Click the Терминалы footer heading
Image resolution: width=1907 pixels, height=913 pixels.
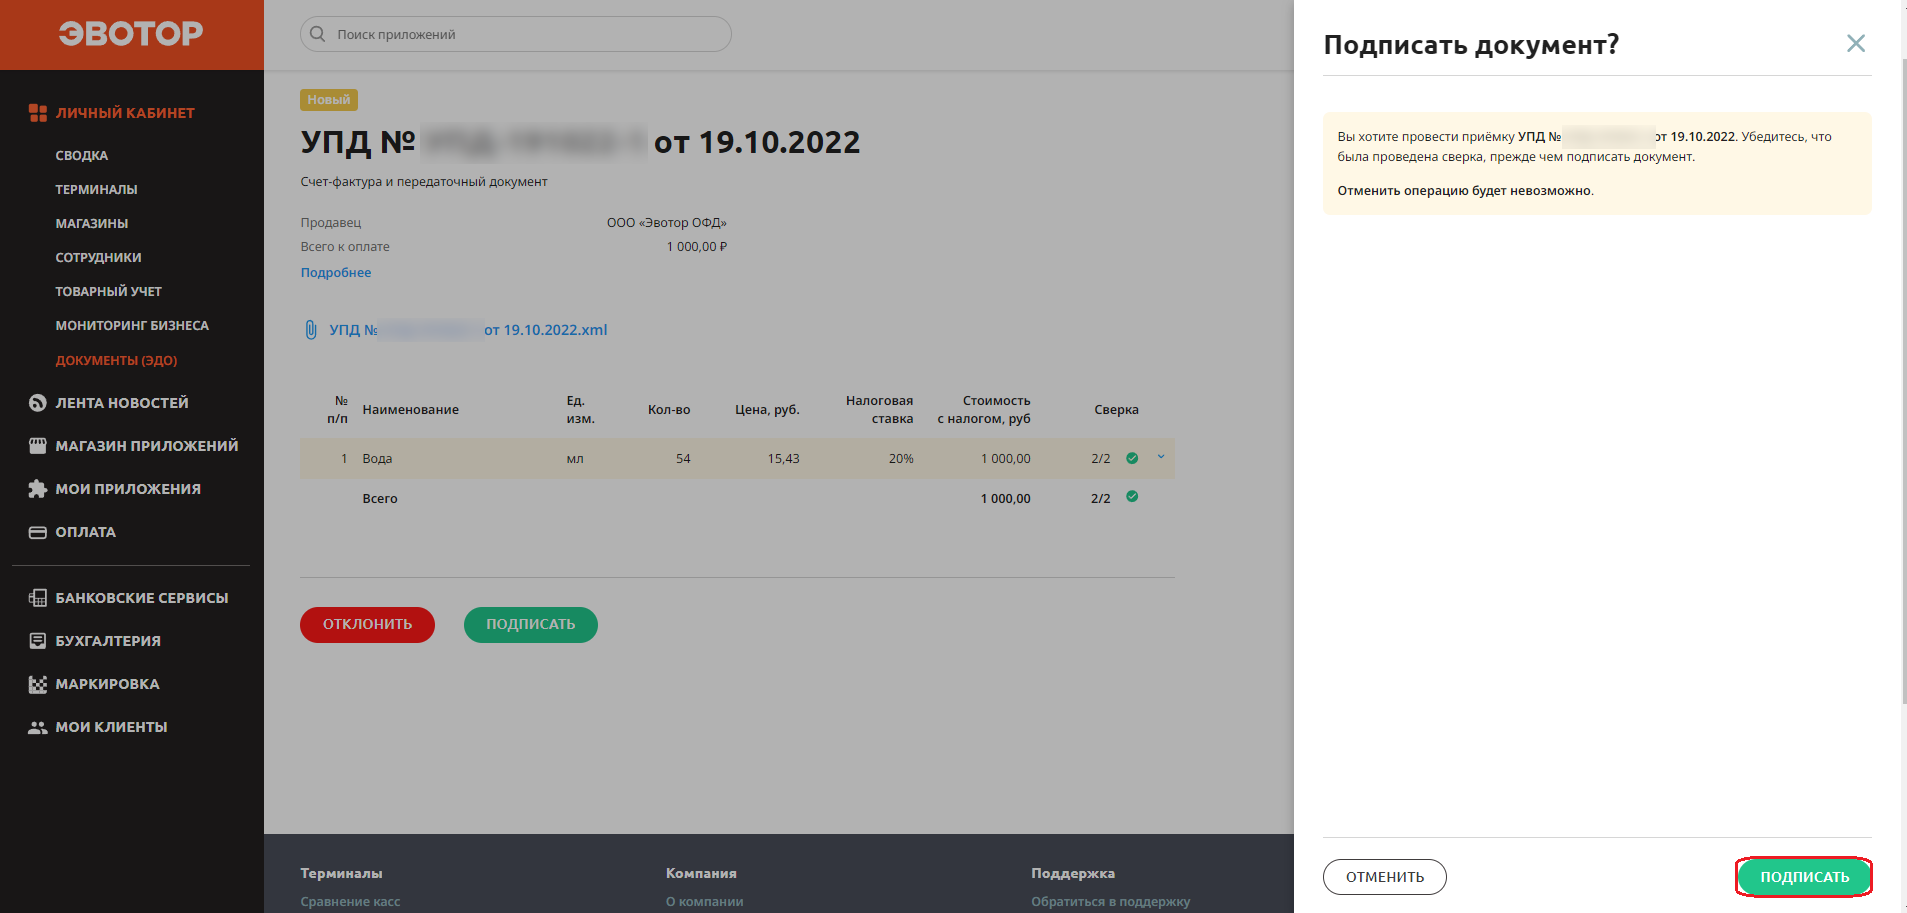pyautogui.click(x=341, y=874)
